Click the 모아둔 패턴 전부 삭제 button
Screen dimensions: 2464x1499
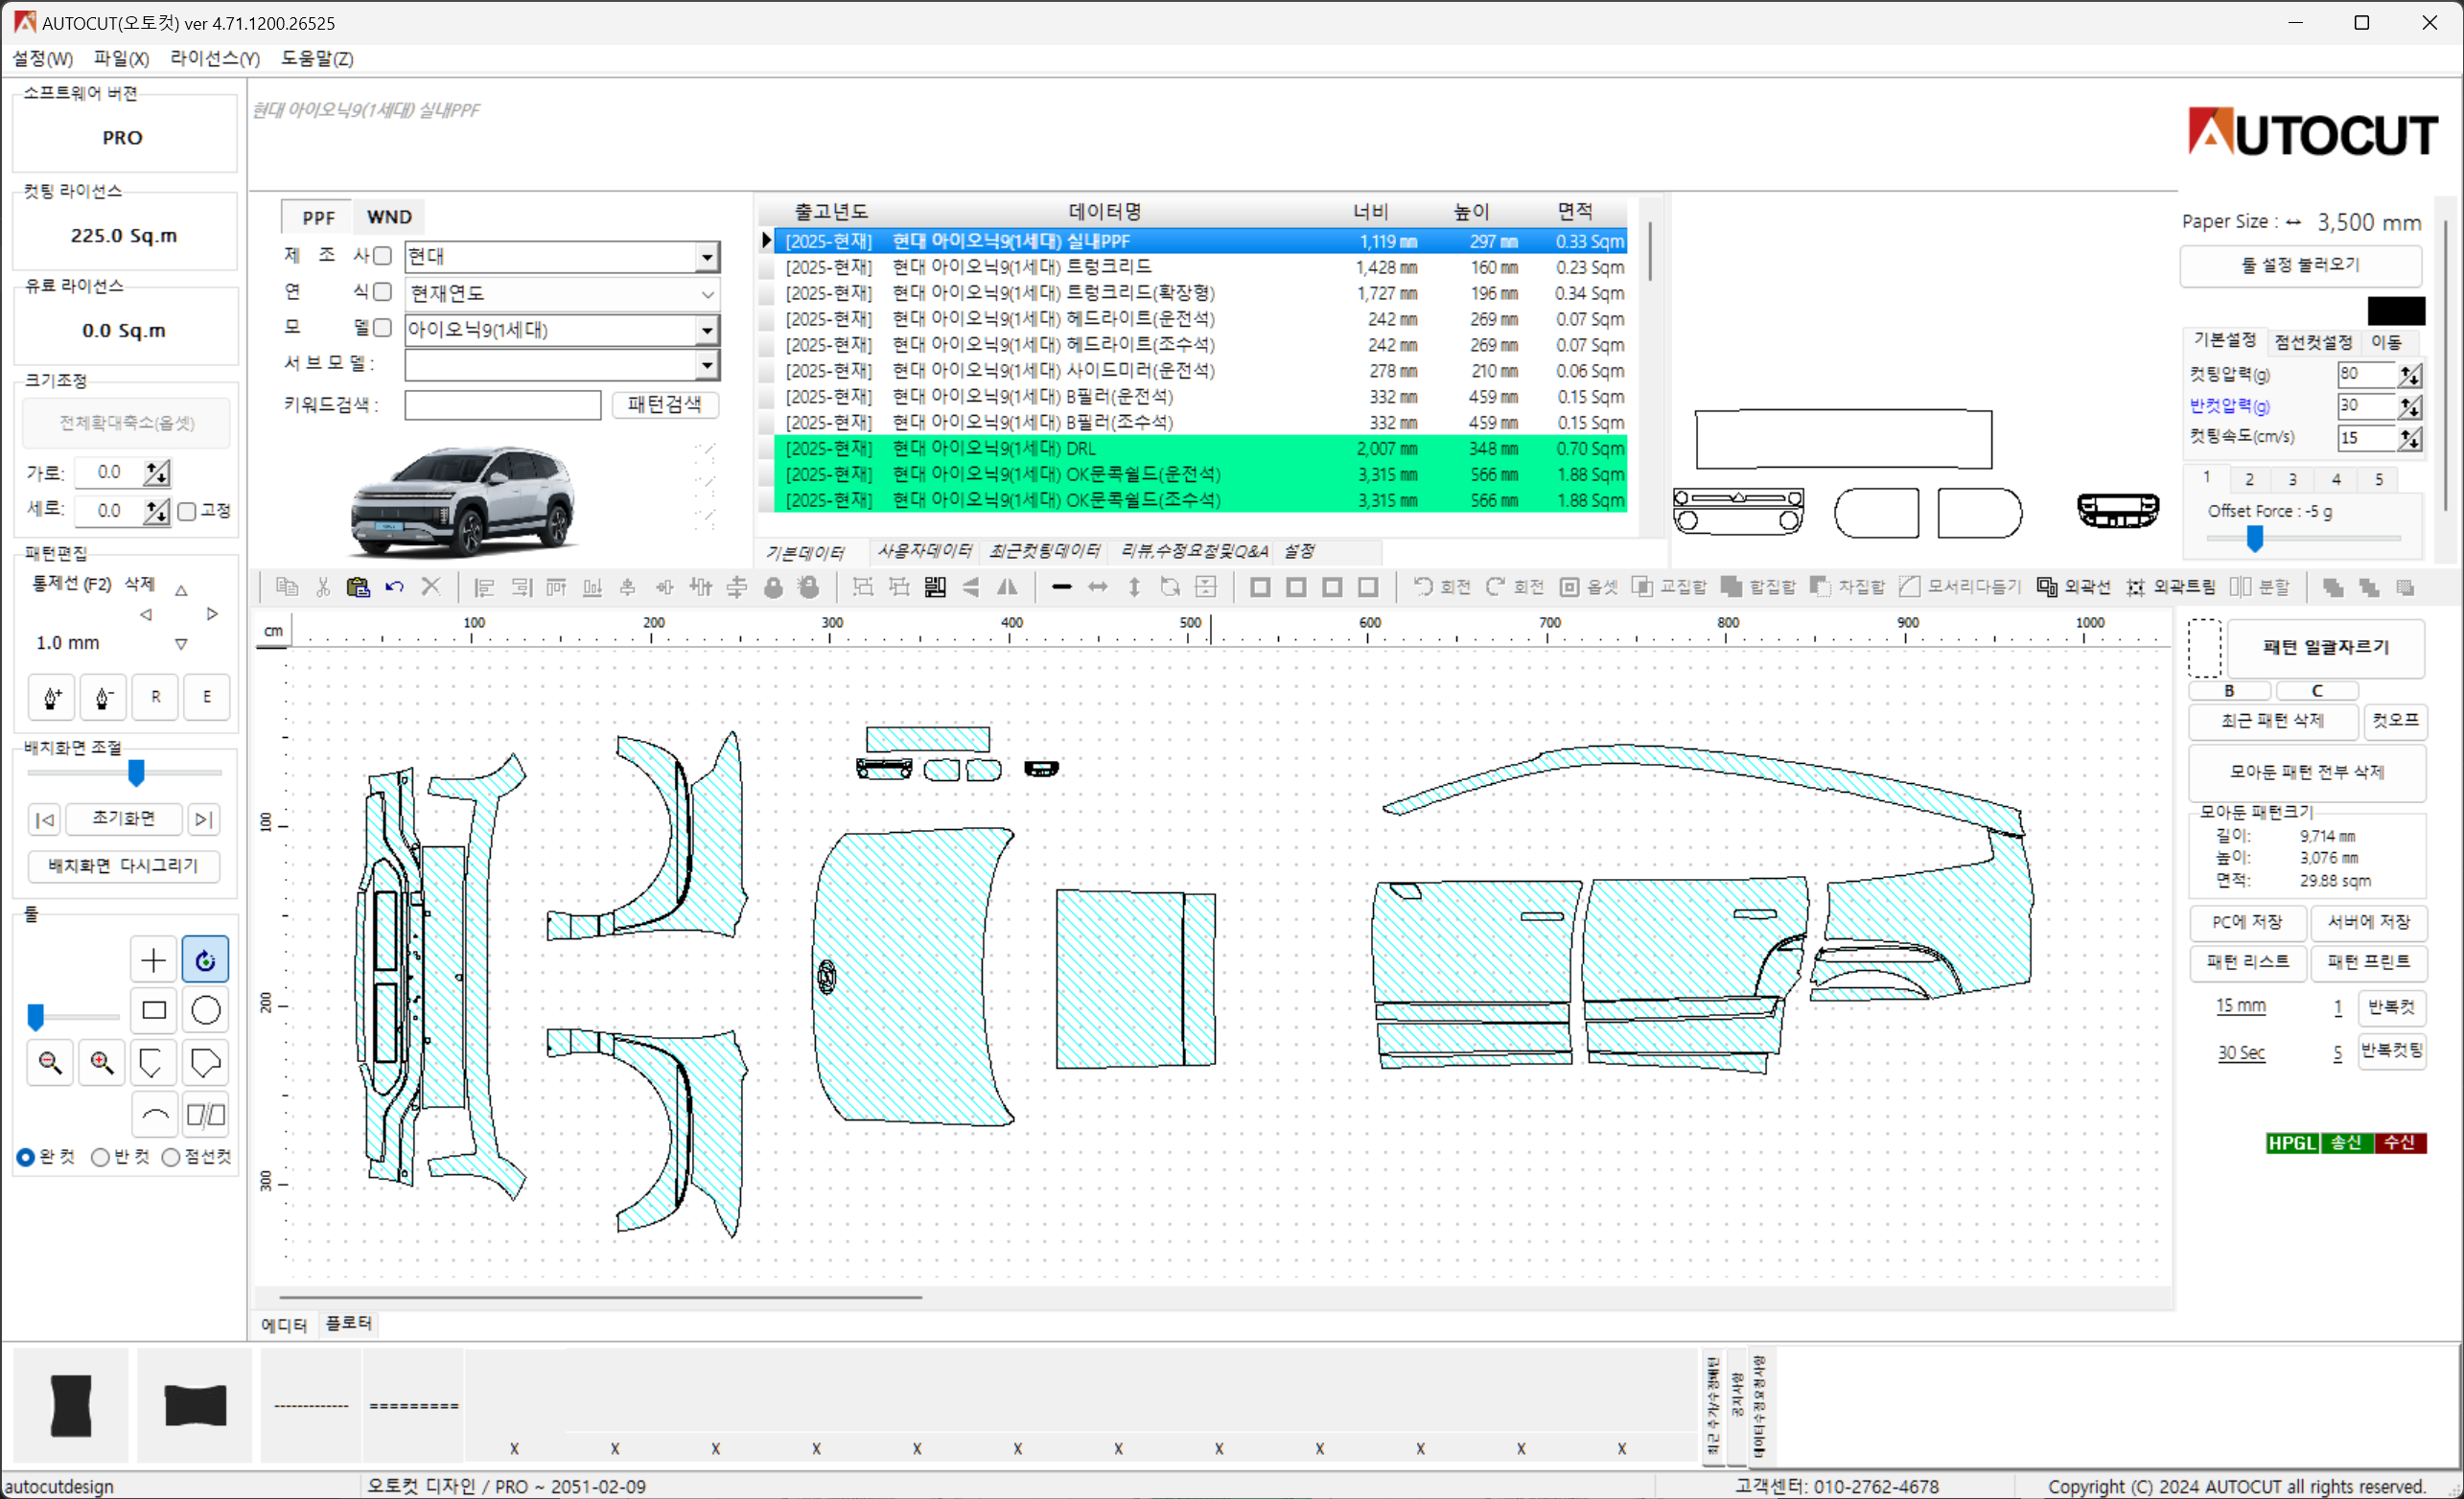(x=2307, y=772)
